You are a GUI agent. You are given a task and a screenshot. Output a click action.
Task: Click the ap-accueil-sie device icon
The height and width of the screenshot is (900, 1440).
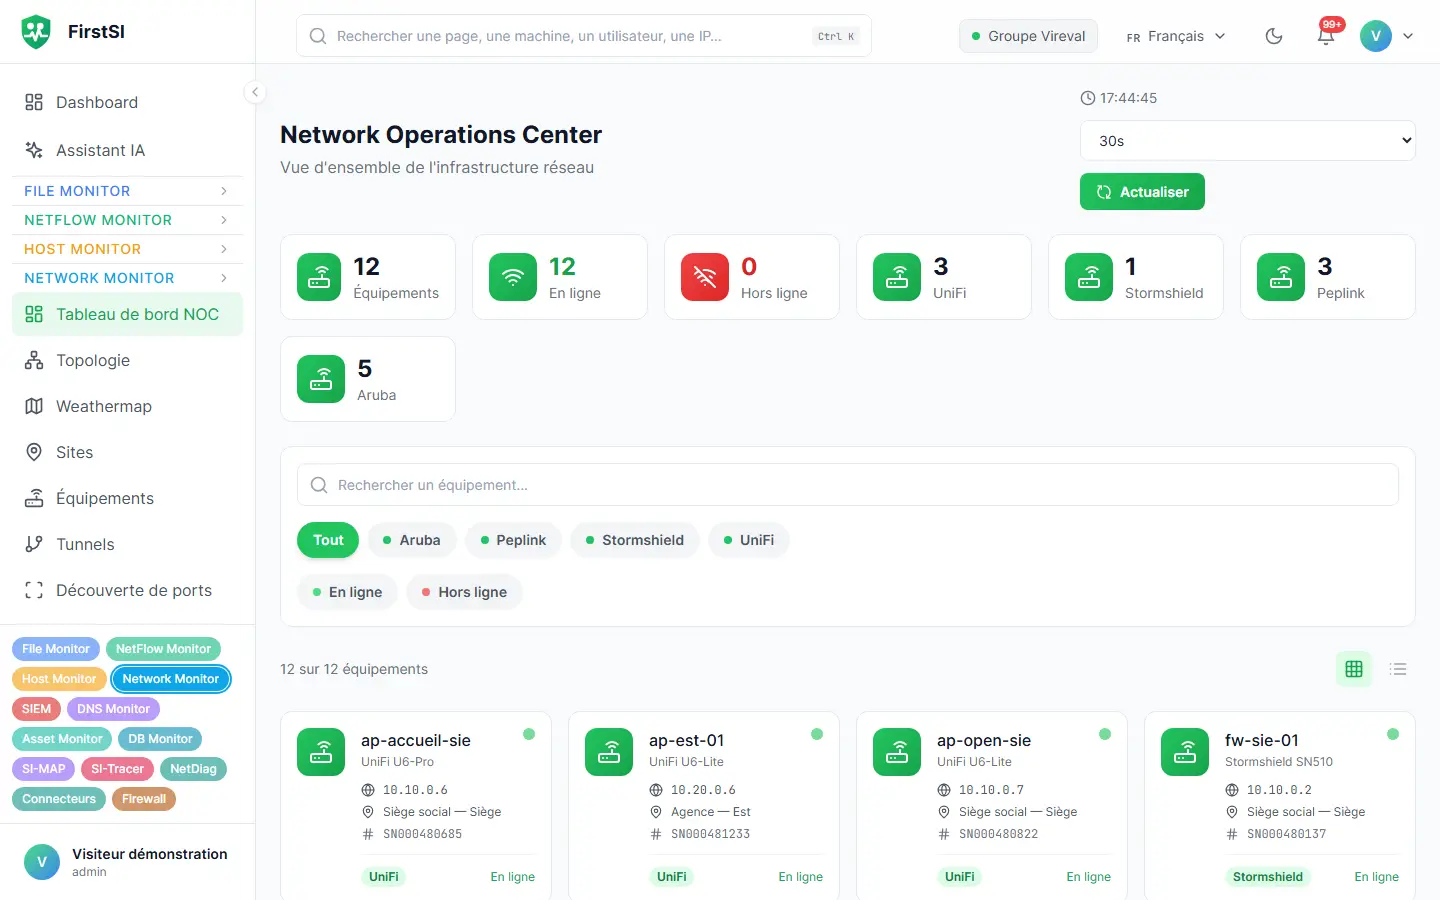click(321, 752)
